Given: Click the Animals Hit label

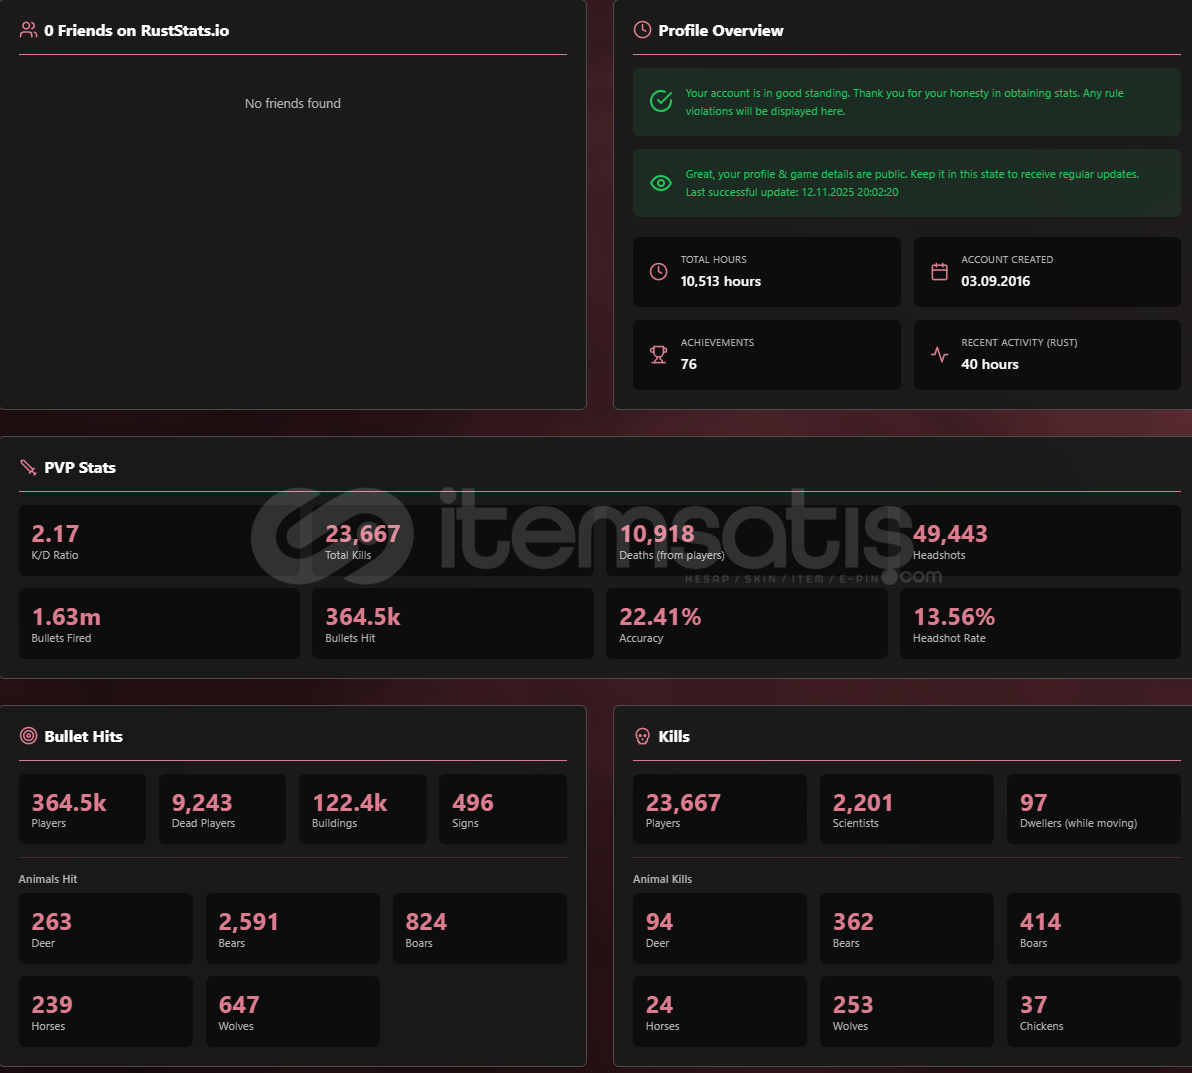Looking at the screenshot, I should [48, 879].
